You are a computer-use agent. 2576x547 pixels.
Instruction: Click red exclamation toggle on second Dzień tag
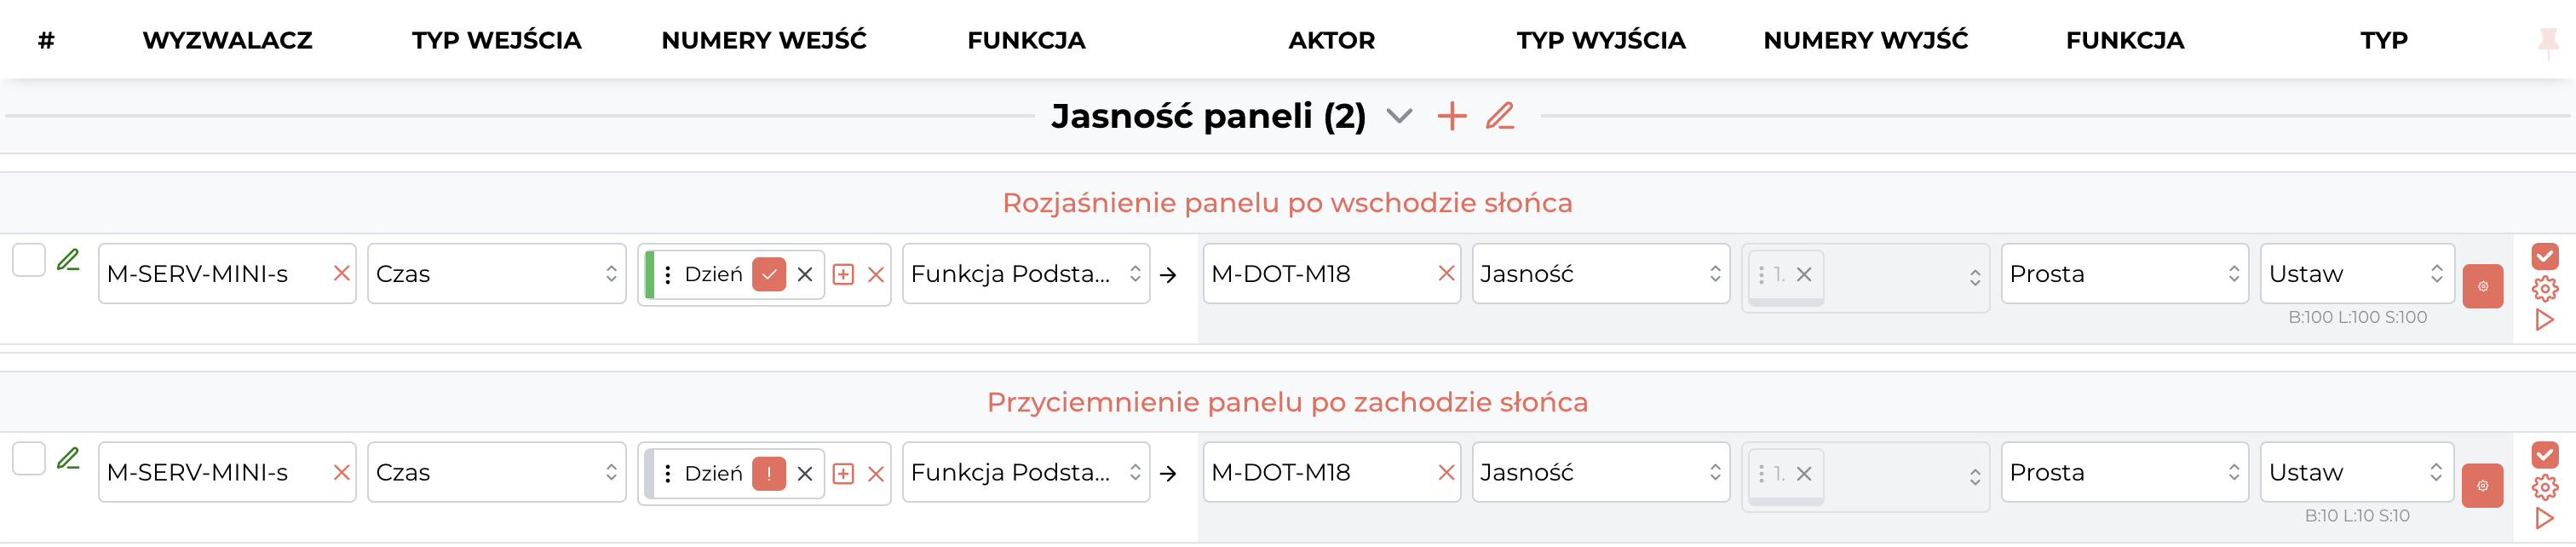[768, 474]
